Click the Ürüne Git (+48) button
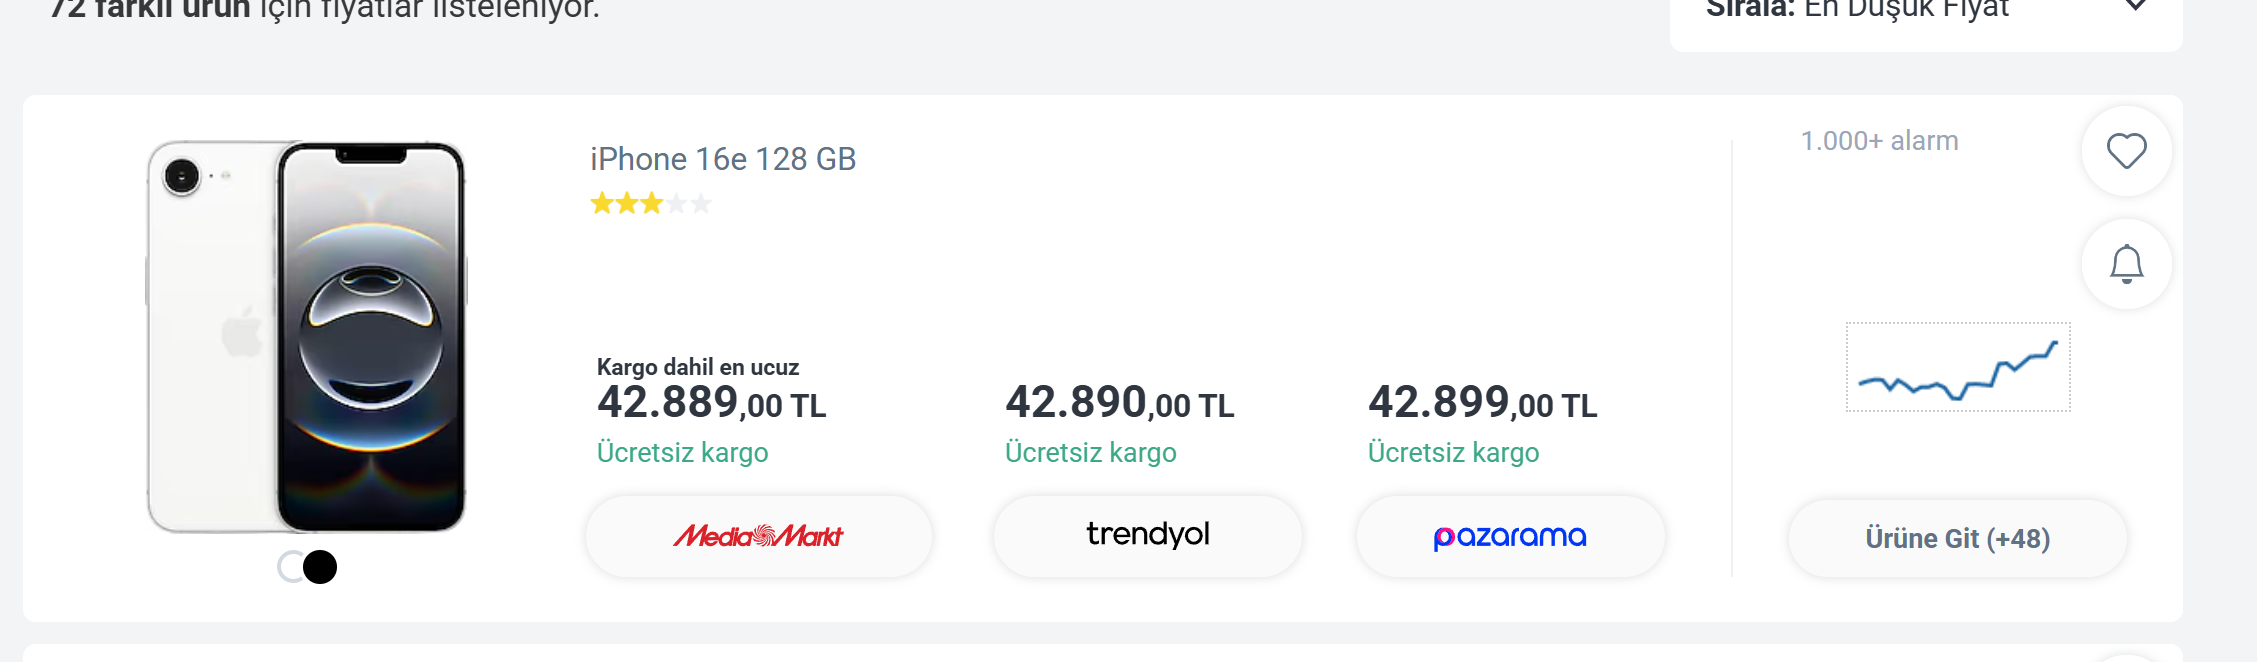This screenshot has height=662, width=2257. [1958, 538]
